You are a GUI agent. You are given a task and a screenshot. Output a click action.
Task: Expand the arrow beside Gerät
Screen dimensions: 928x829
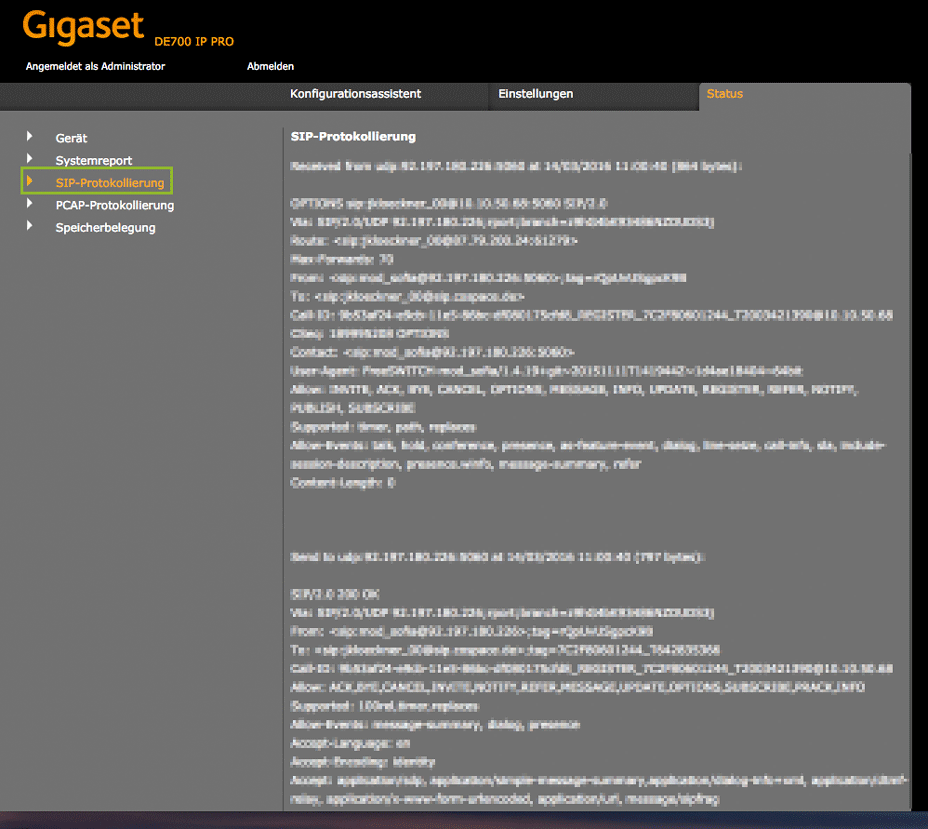(30, 137)
